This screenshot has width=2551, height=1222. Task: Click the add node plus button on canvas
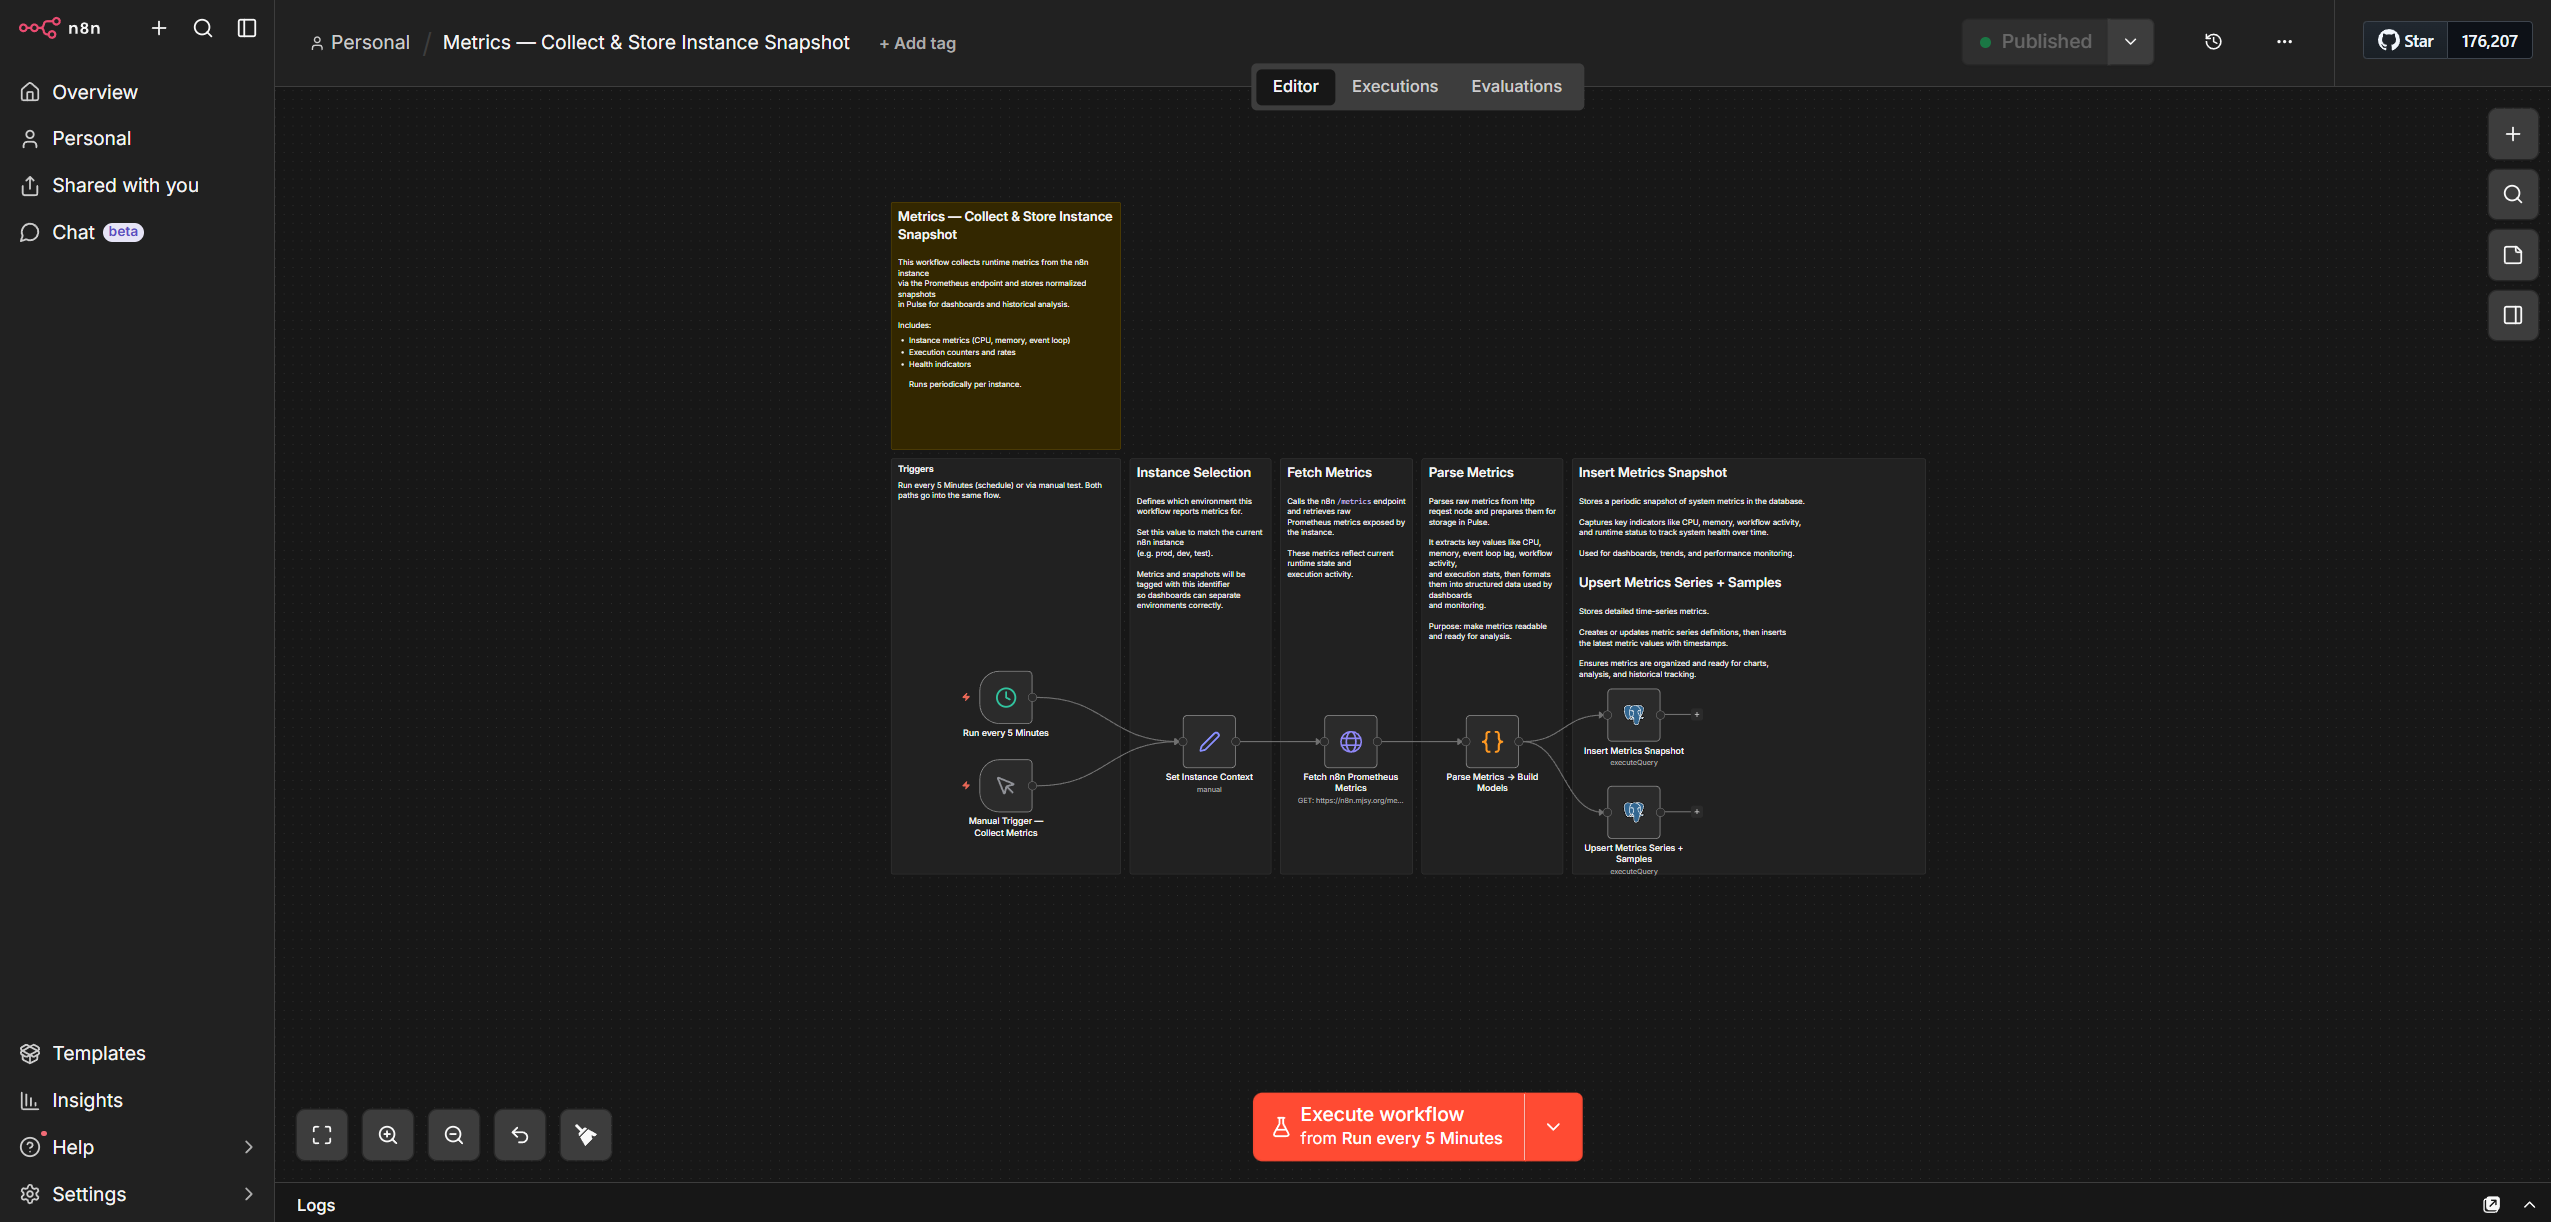(2512, 134)
